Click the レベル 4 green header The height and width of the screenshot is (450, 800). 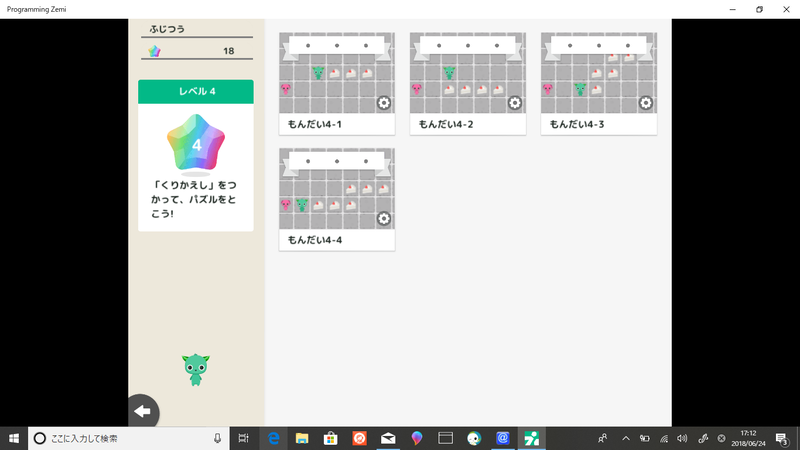click(196, 91)
